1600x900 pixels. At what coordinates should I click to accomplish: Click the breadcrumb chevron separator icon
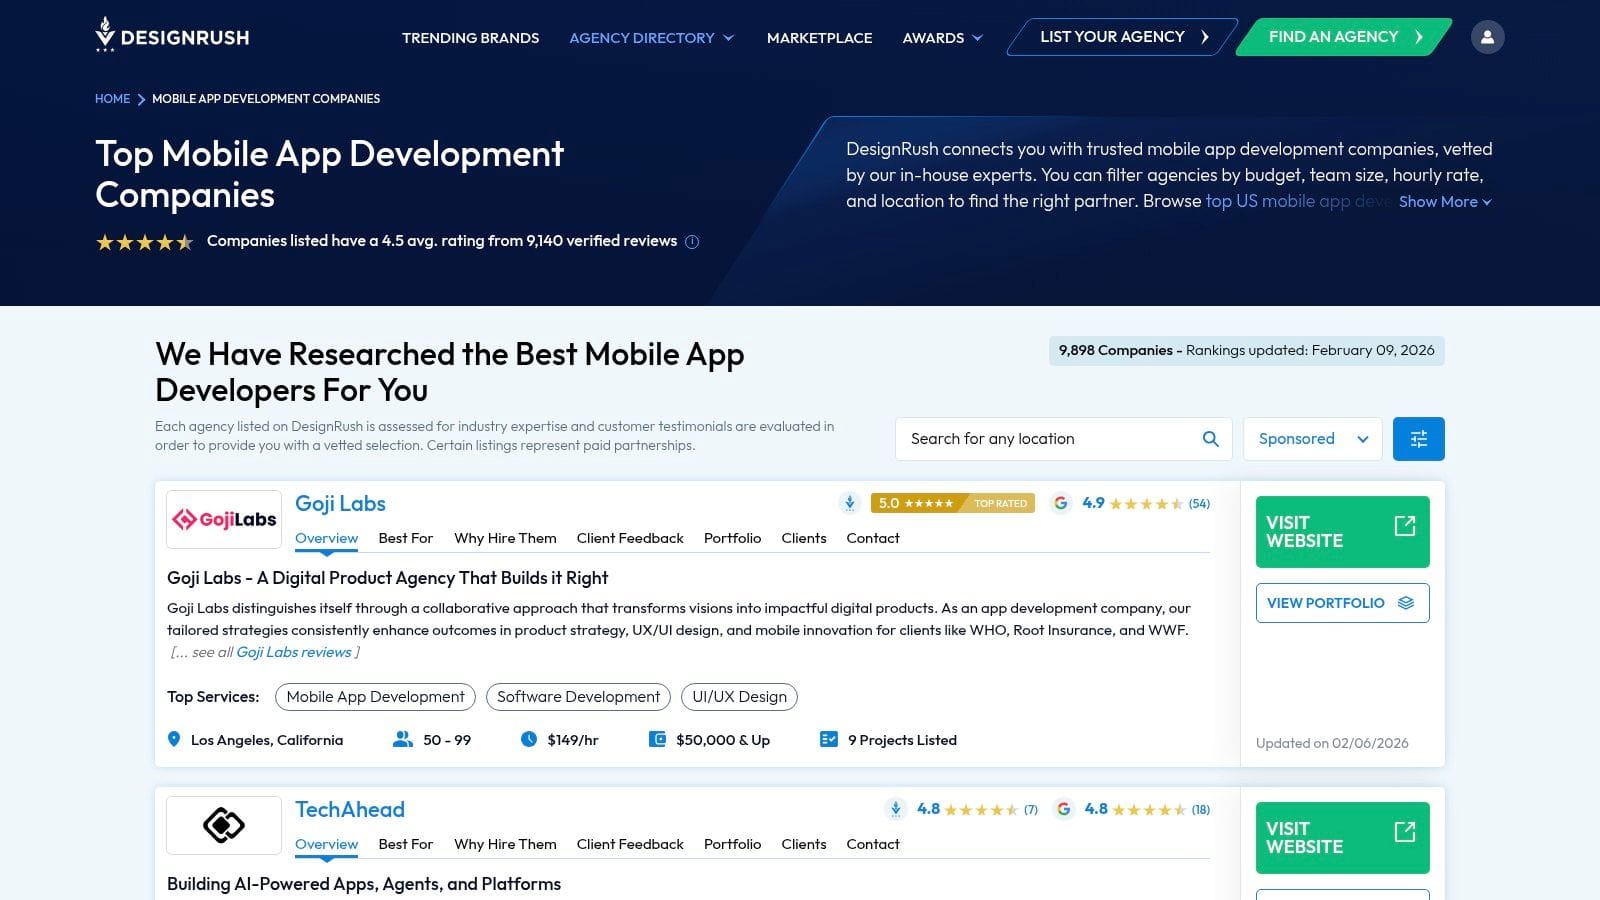coord(141,99)
